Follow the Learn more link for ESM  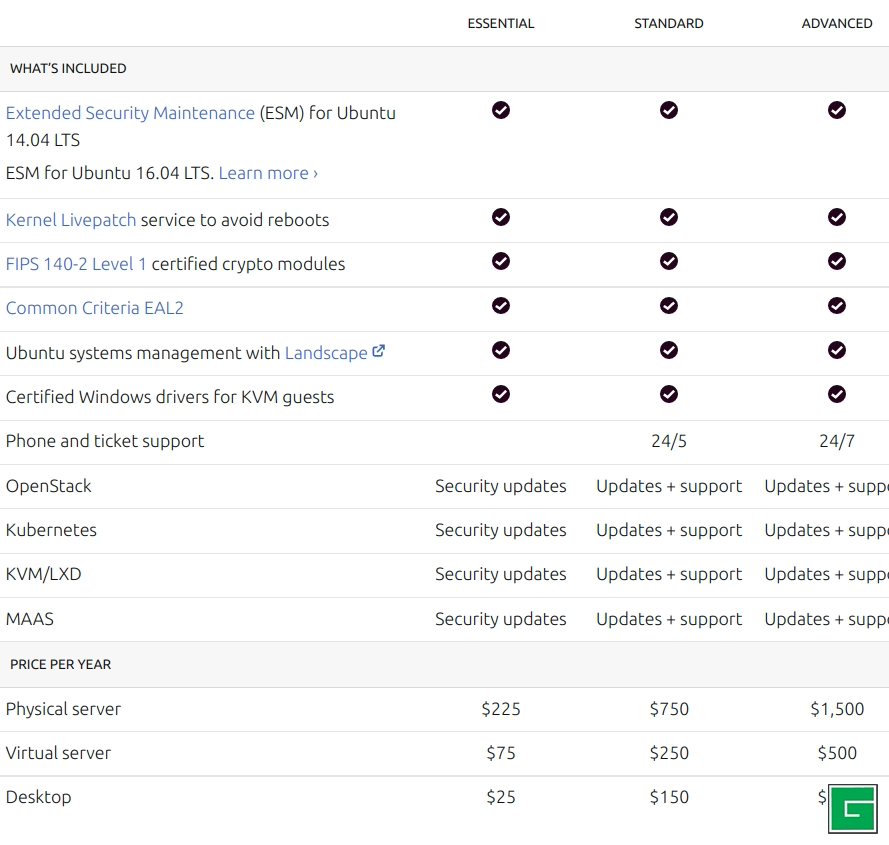(x=268, y=173)
